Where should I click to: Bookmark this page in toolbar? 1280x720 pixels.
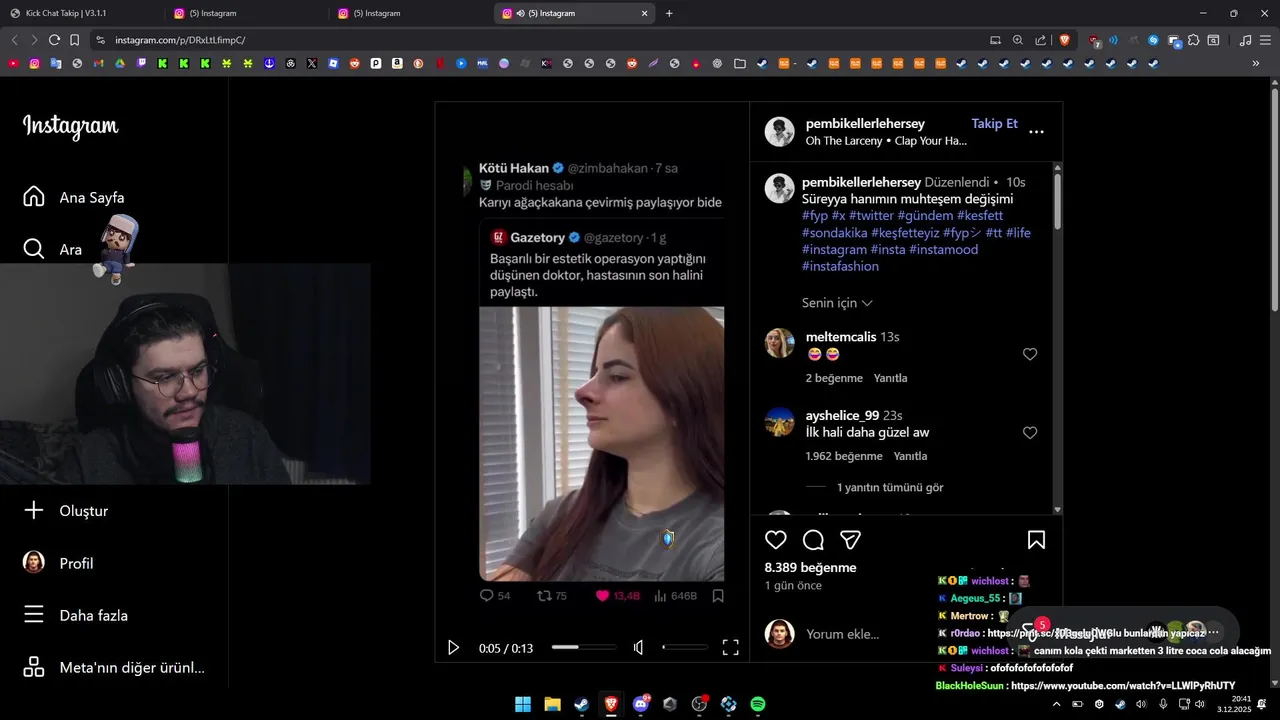pyautogui.click(x=74, y=40)
